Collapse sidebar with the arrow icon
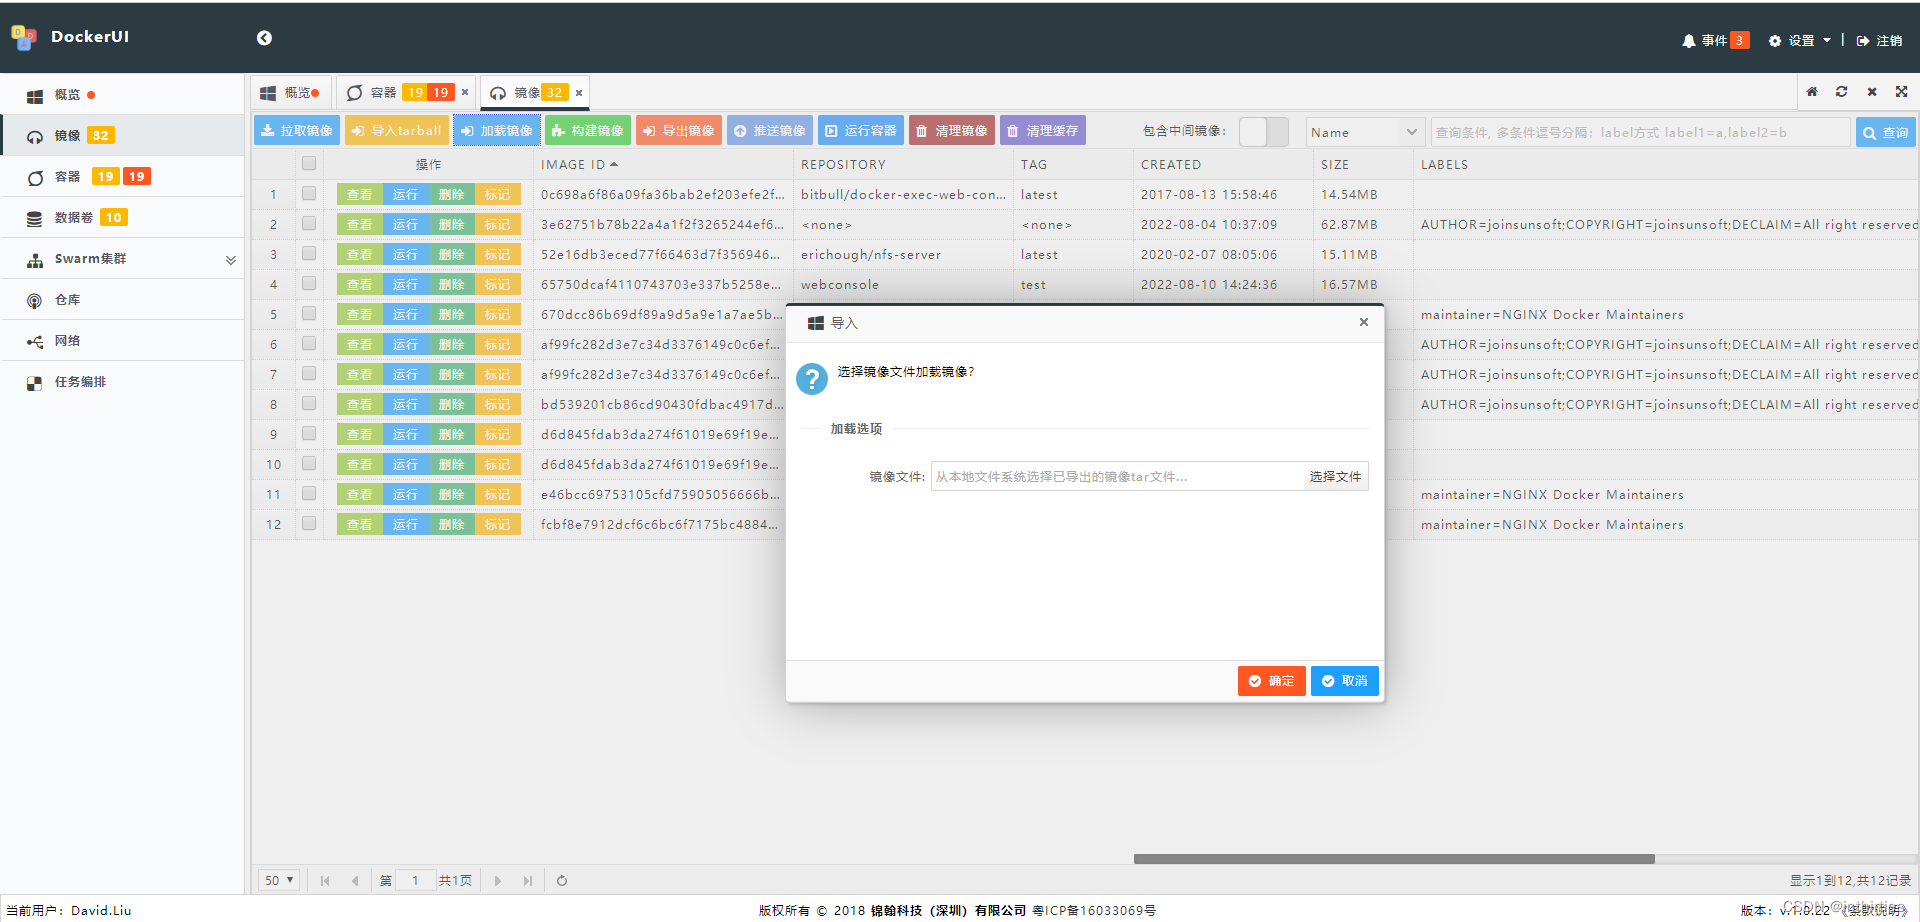1920x922 pixels. pyautogui.click(x=264, y=38)
